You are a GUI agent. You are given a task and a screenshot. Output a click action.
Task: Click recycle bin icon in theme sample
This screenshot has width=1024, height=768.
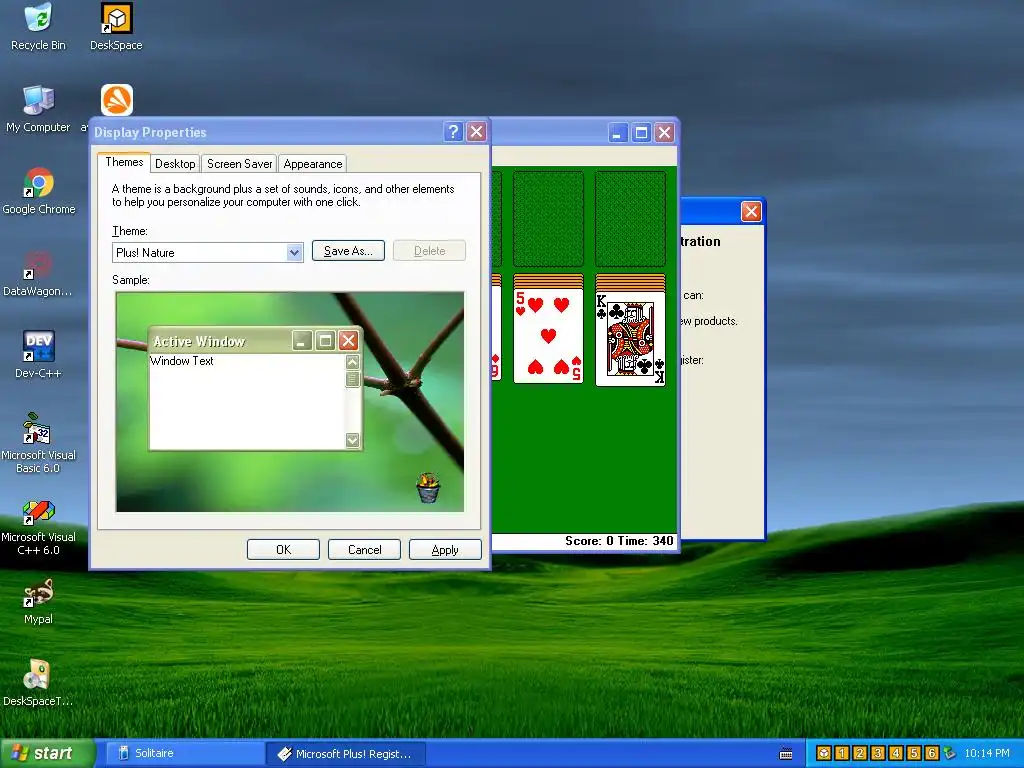coord(428,488)
